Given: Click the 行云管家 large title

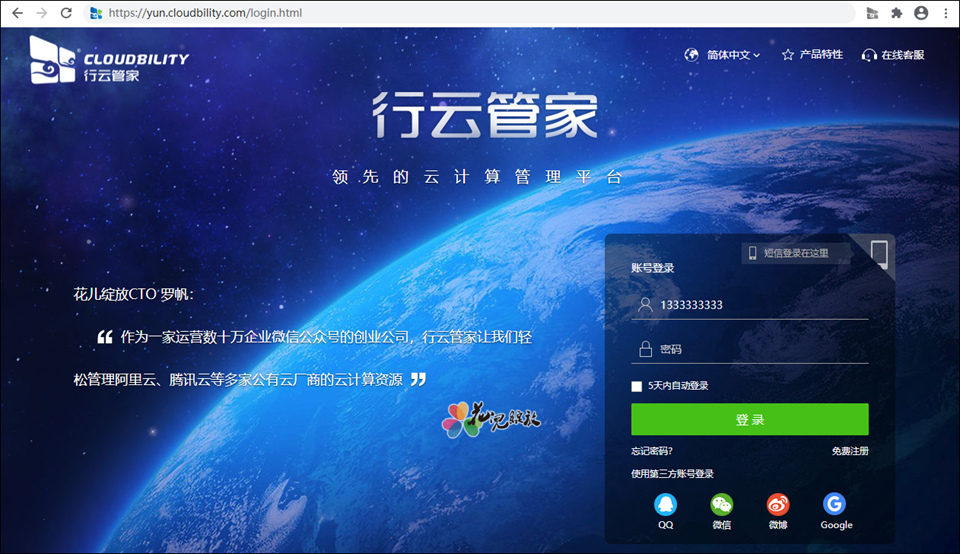Looking at the screenshot, I should click(485, 115).
